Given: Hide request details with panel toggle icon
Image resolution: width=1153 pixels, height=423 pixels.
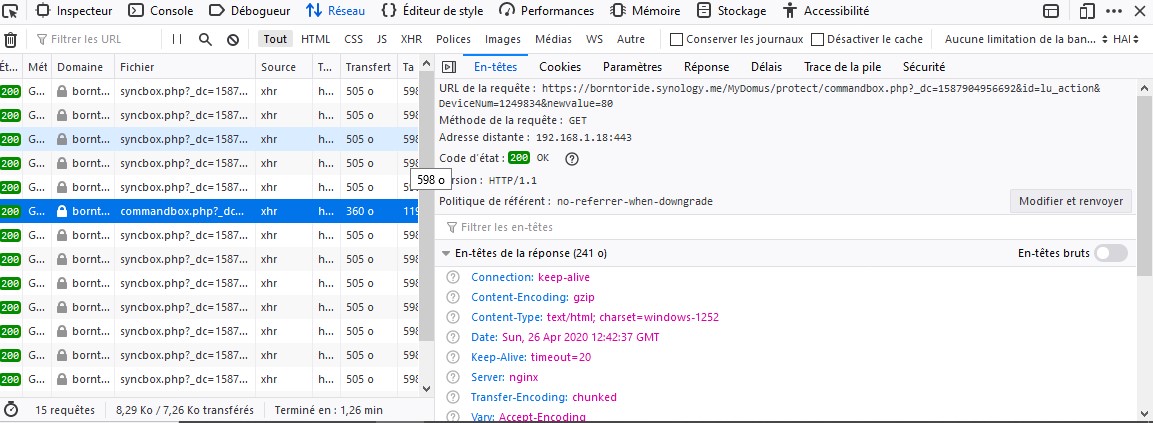Looking at the screenshot, I should click(449, 67).
